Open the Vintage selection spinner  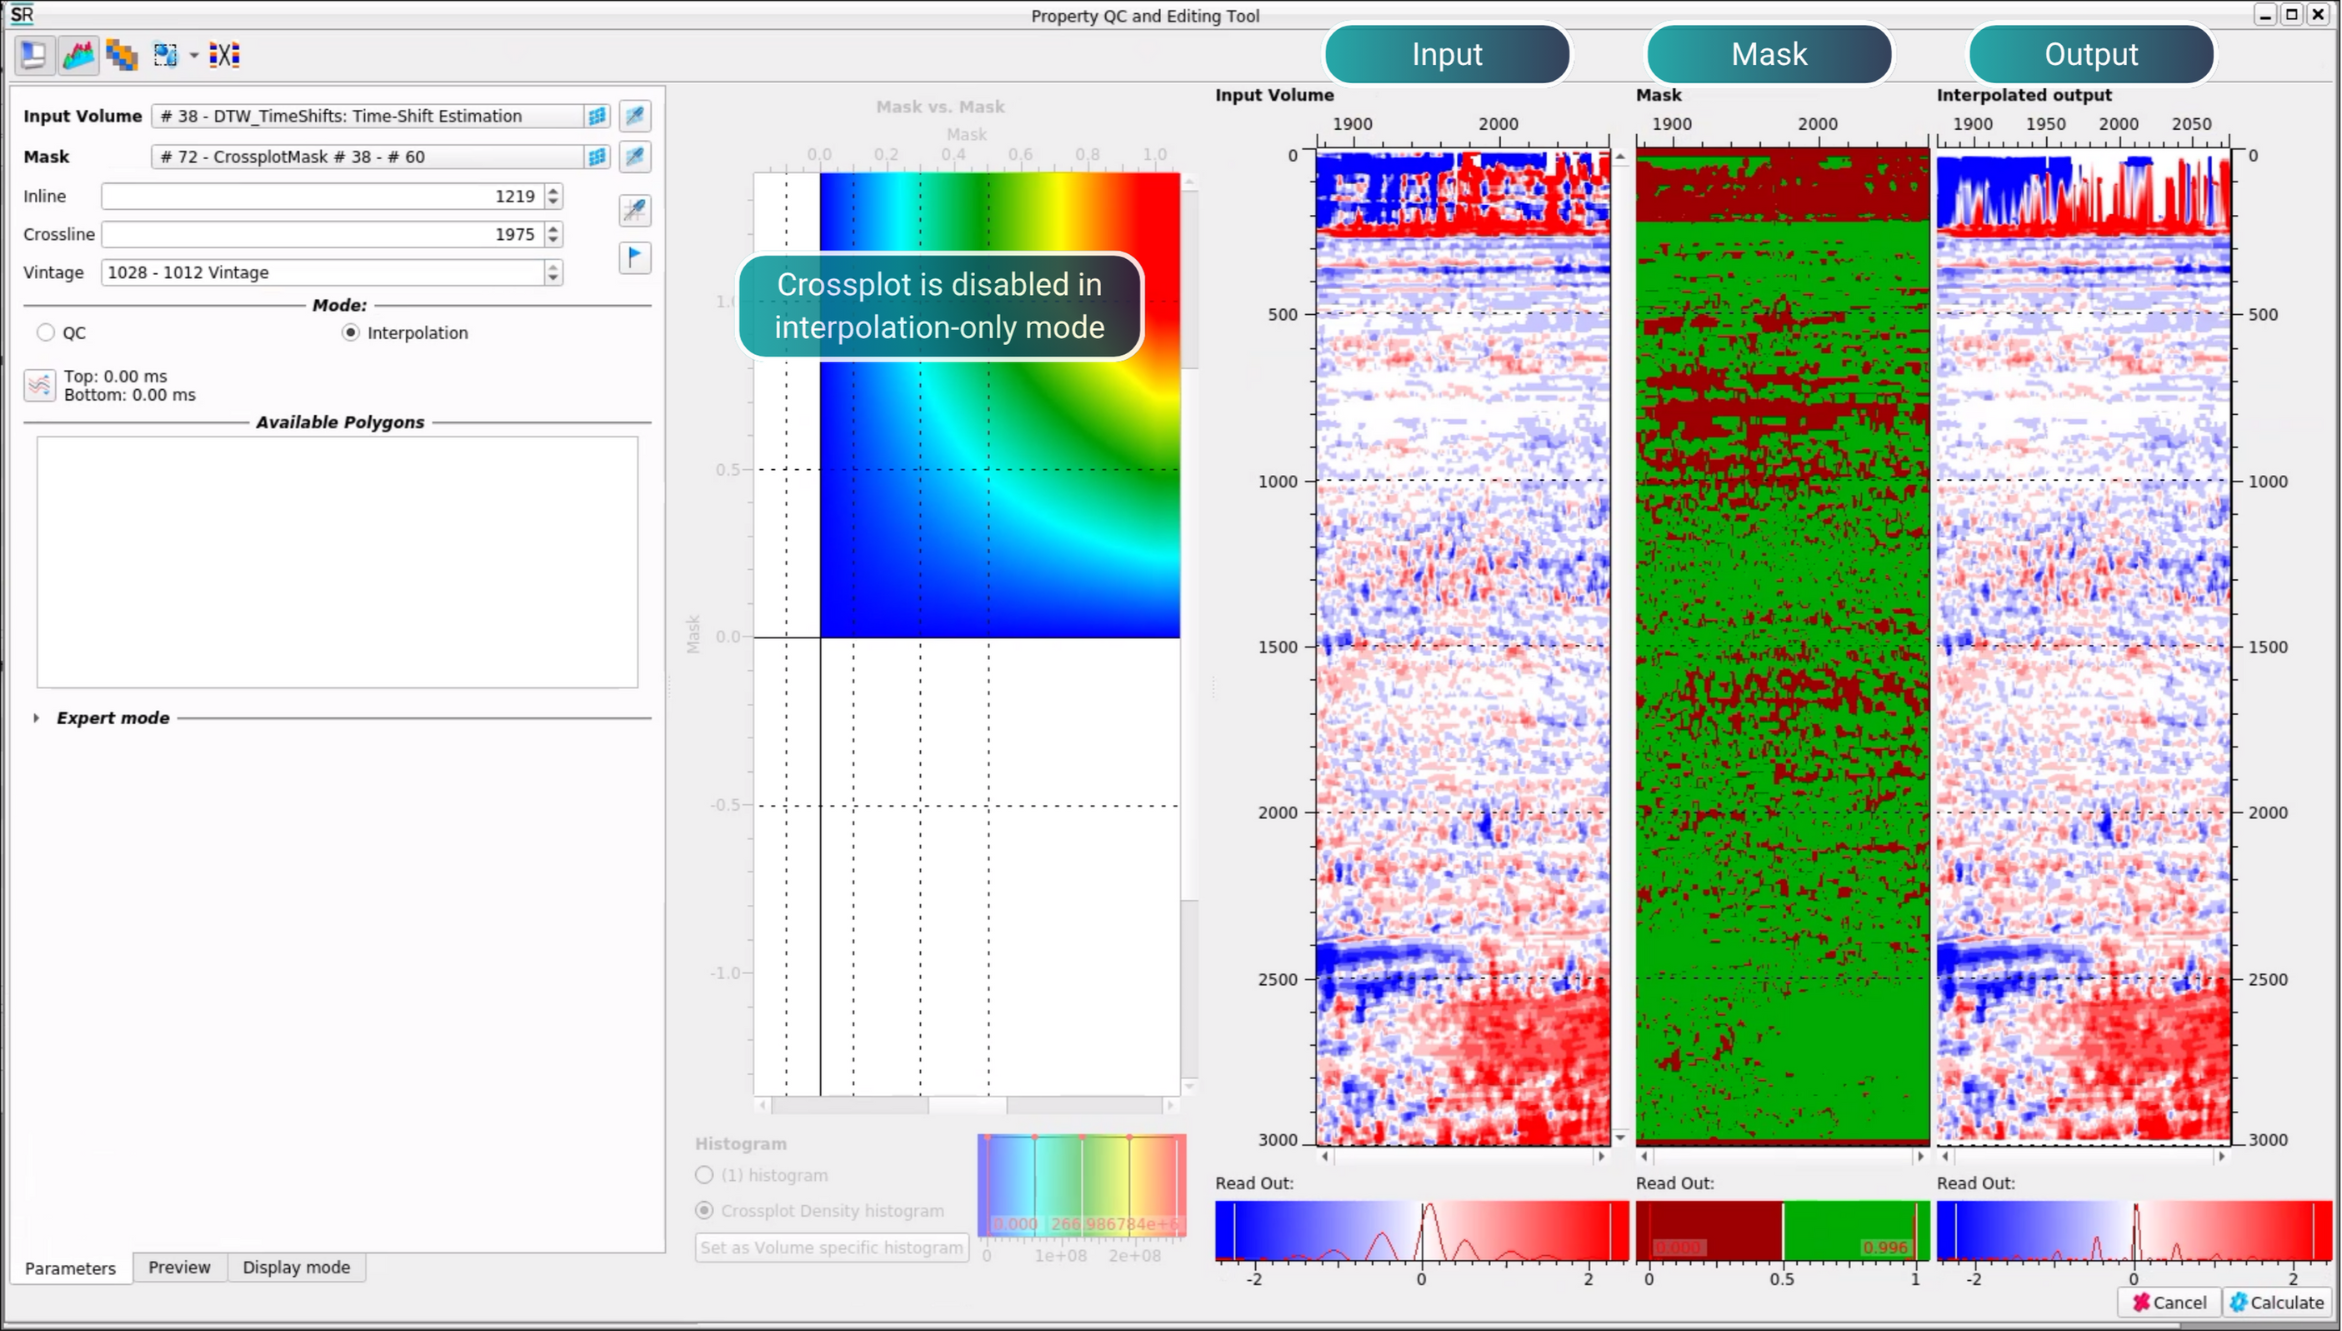[553, 272]
